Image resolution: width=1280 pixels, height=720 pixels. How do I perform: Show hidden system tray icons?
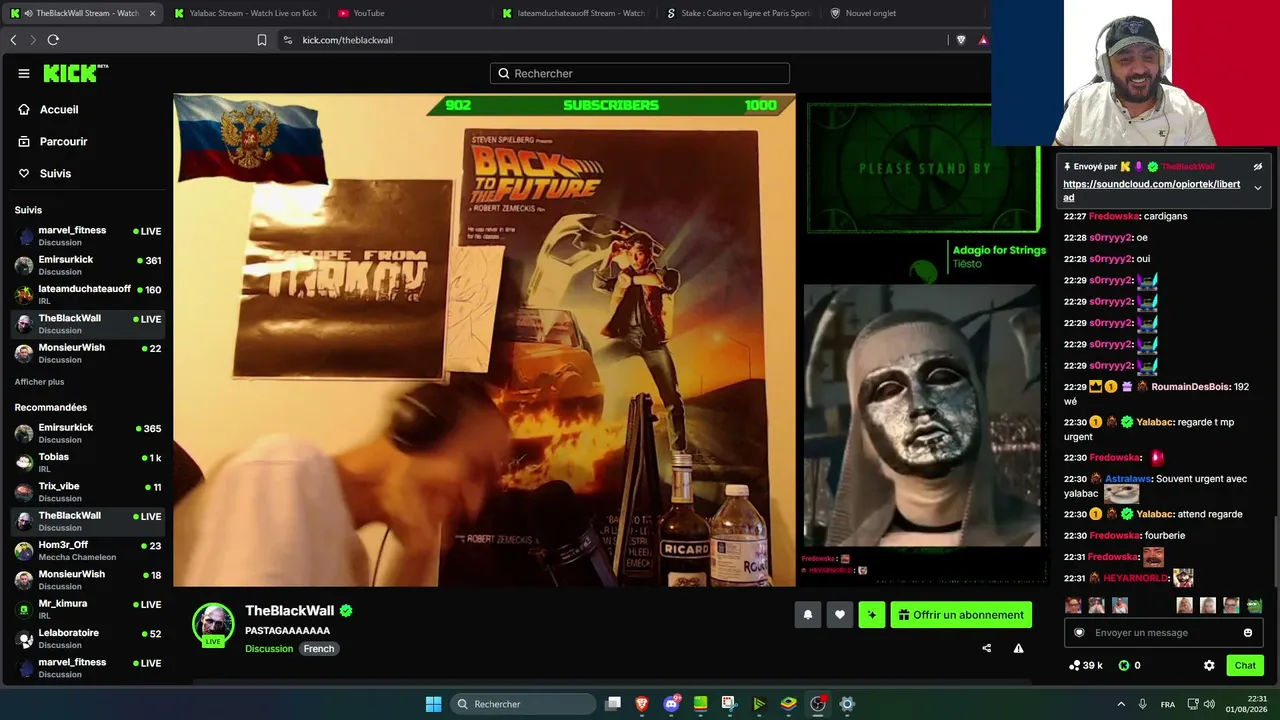1121,704
